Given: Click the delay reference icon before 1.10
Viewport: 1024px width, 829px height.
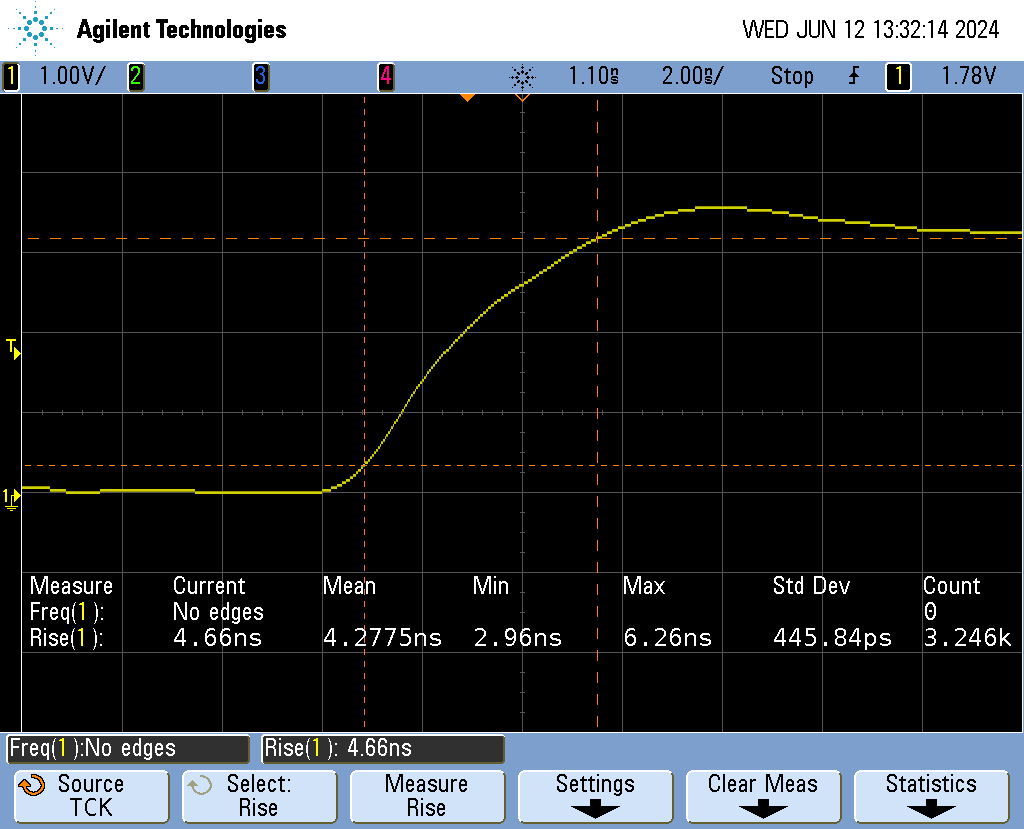Looking at the screenshot, I should (522, 77).
